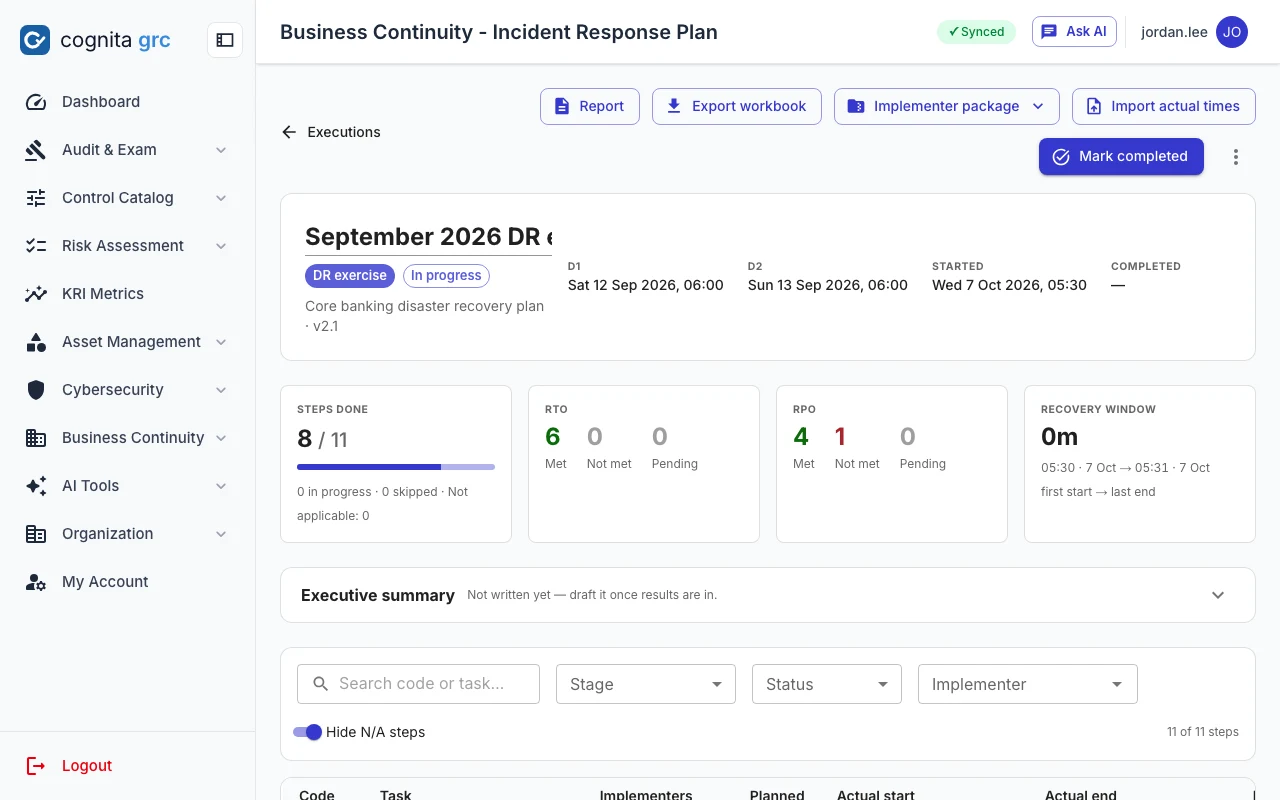The width and height of the screenshot is (1280, 800).
Task: Click the document icon on the Report button
Action: [562, 106]
